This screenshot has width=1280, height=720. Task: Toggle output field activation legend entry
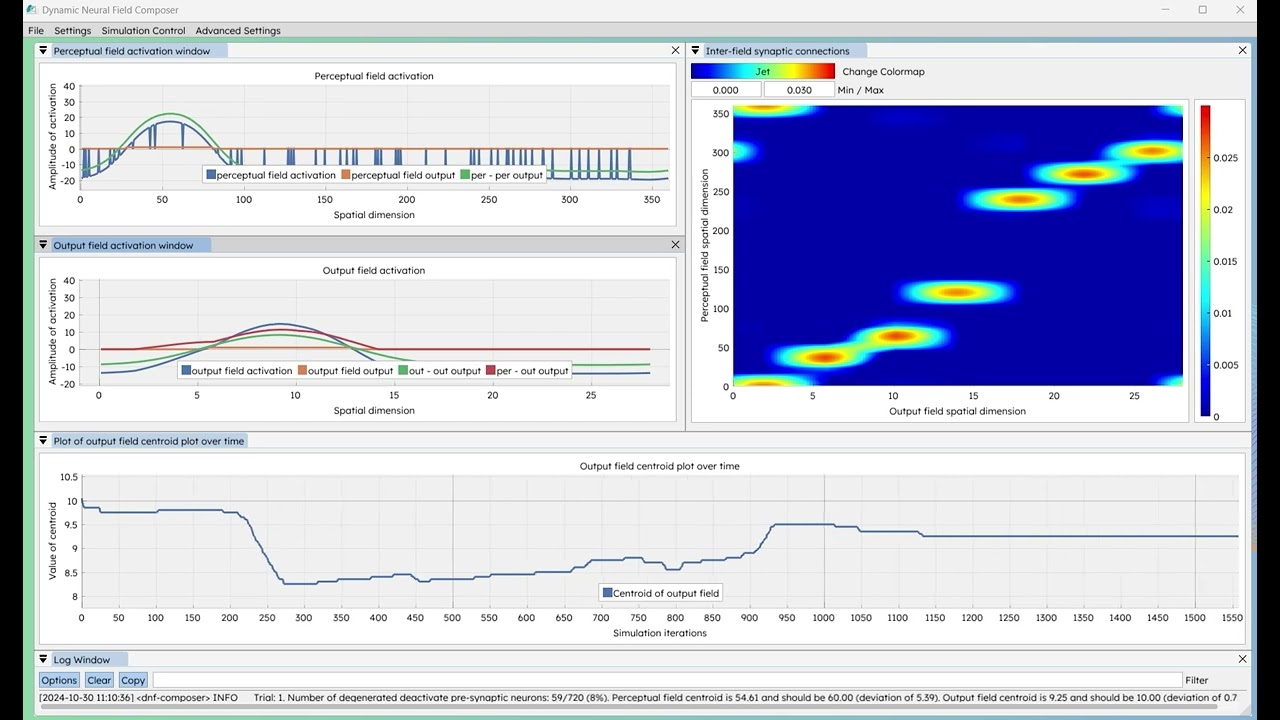(237, 370)
